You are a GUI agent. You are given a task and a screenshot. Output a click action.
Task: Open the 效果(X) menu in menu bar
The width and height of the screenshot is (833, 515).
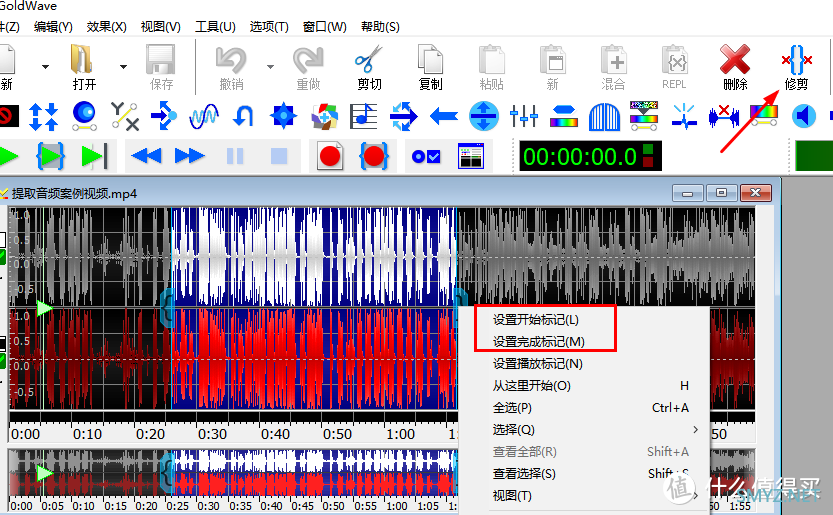click(106, 26)
